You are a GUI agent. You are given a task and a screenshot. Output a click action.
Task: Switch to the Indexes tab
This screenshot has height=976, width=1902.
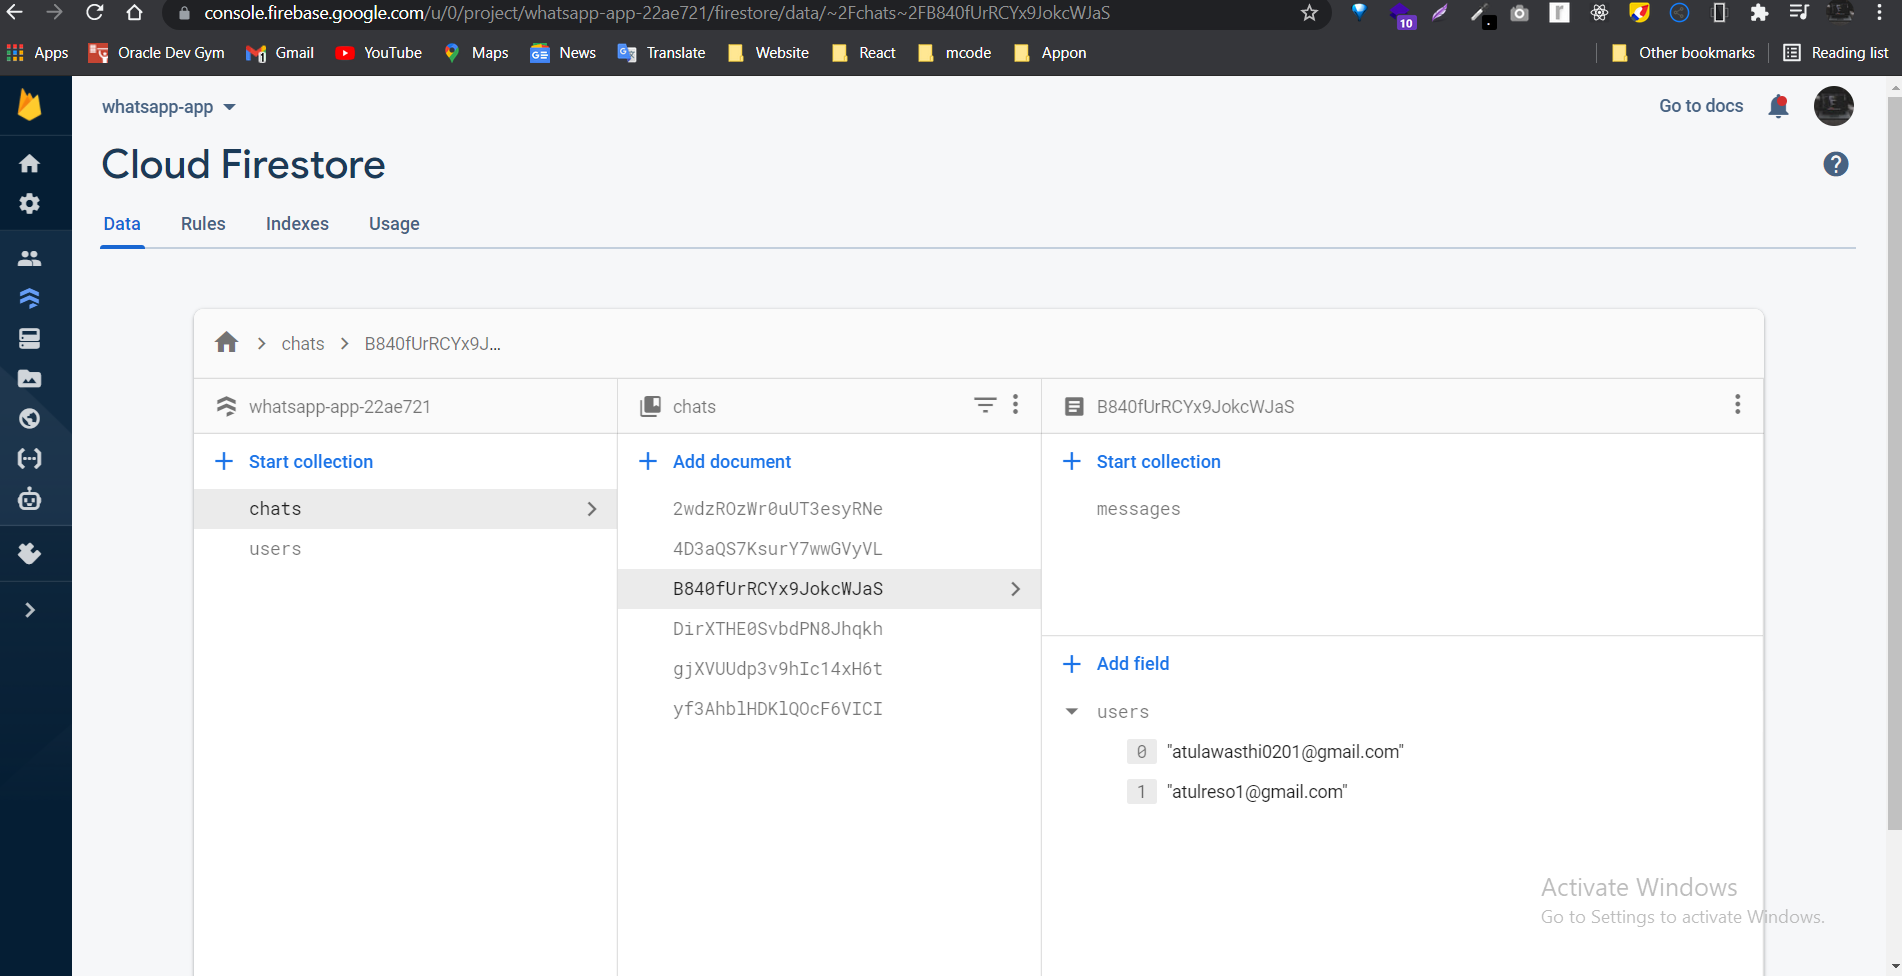point(297,224)
